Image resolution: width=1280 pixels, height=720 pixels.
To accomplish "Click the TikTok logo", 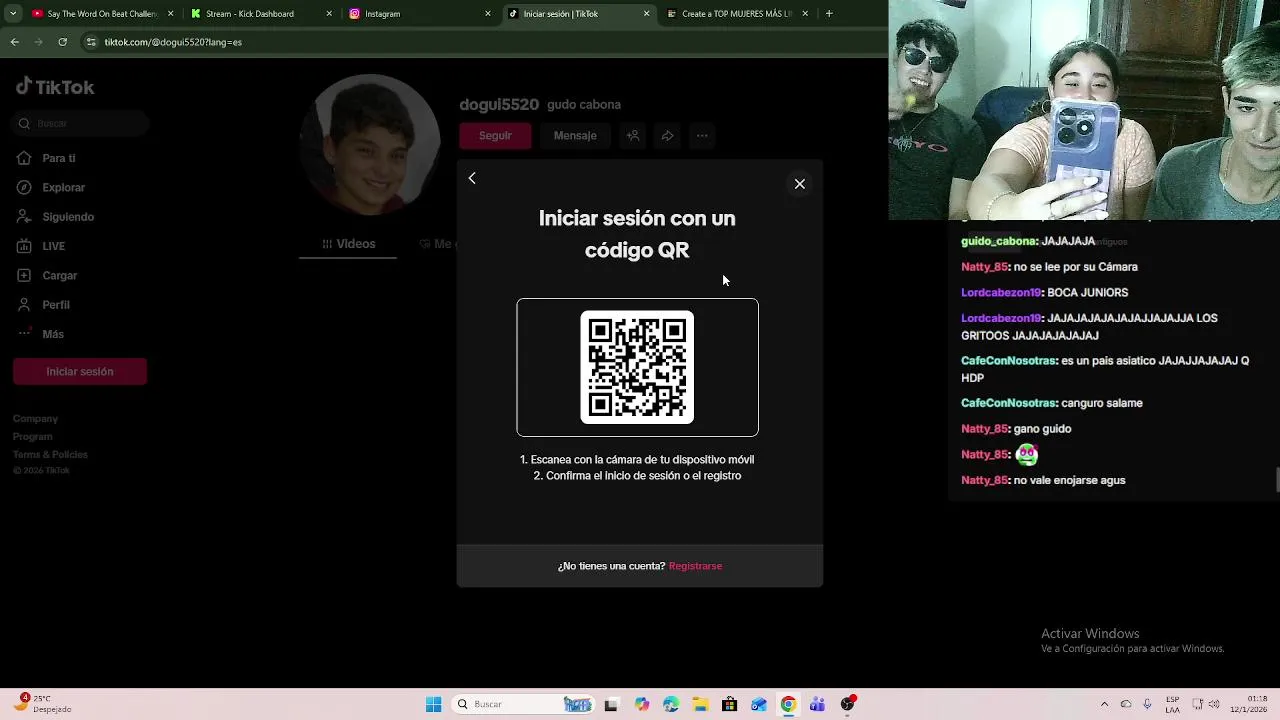I will [x=55, y=87].
